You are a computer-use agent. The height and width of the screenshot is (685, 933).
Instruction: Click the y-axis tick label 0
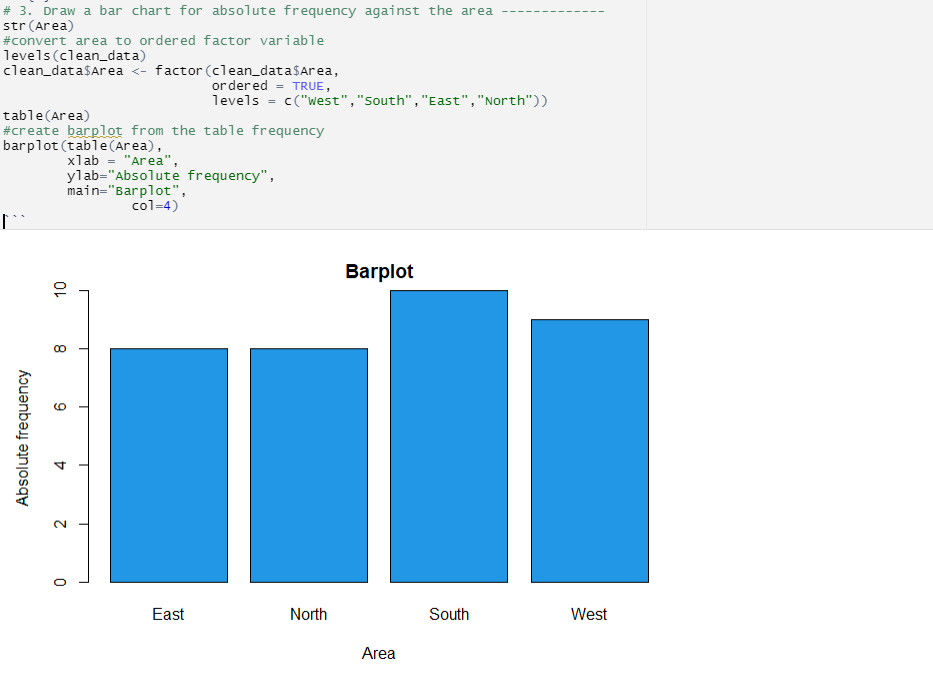point(60,582)
